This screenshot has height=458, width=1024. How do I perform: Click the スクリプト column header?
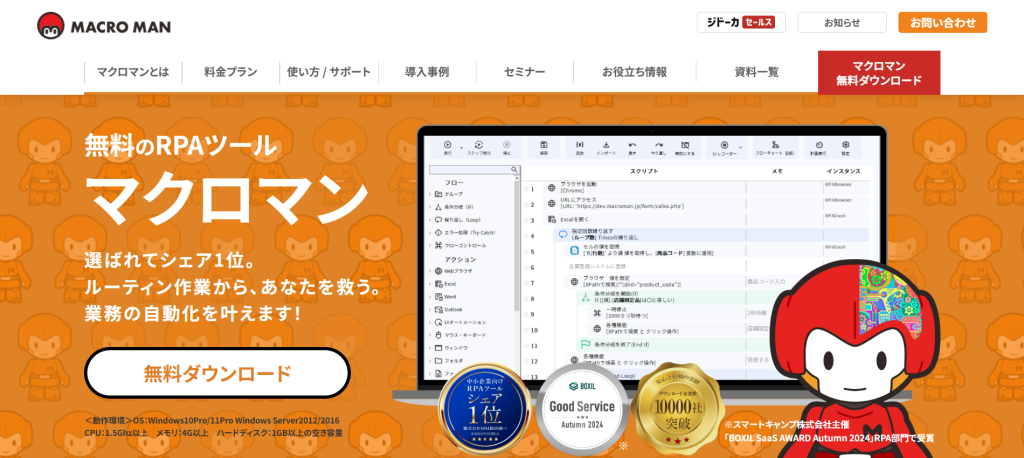coord(643,171)
